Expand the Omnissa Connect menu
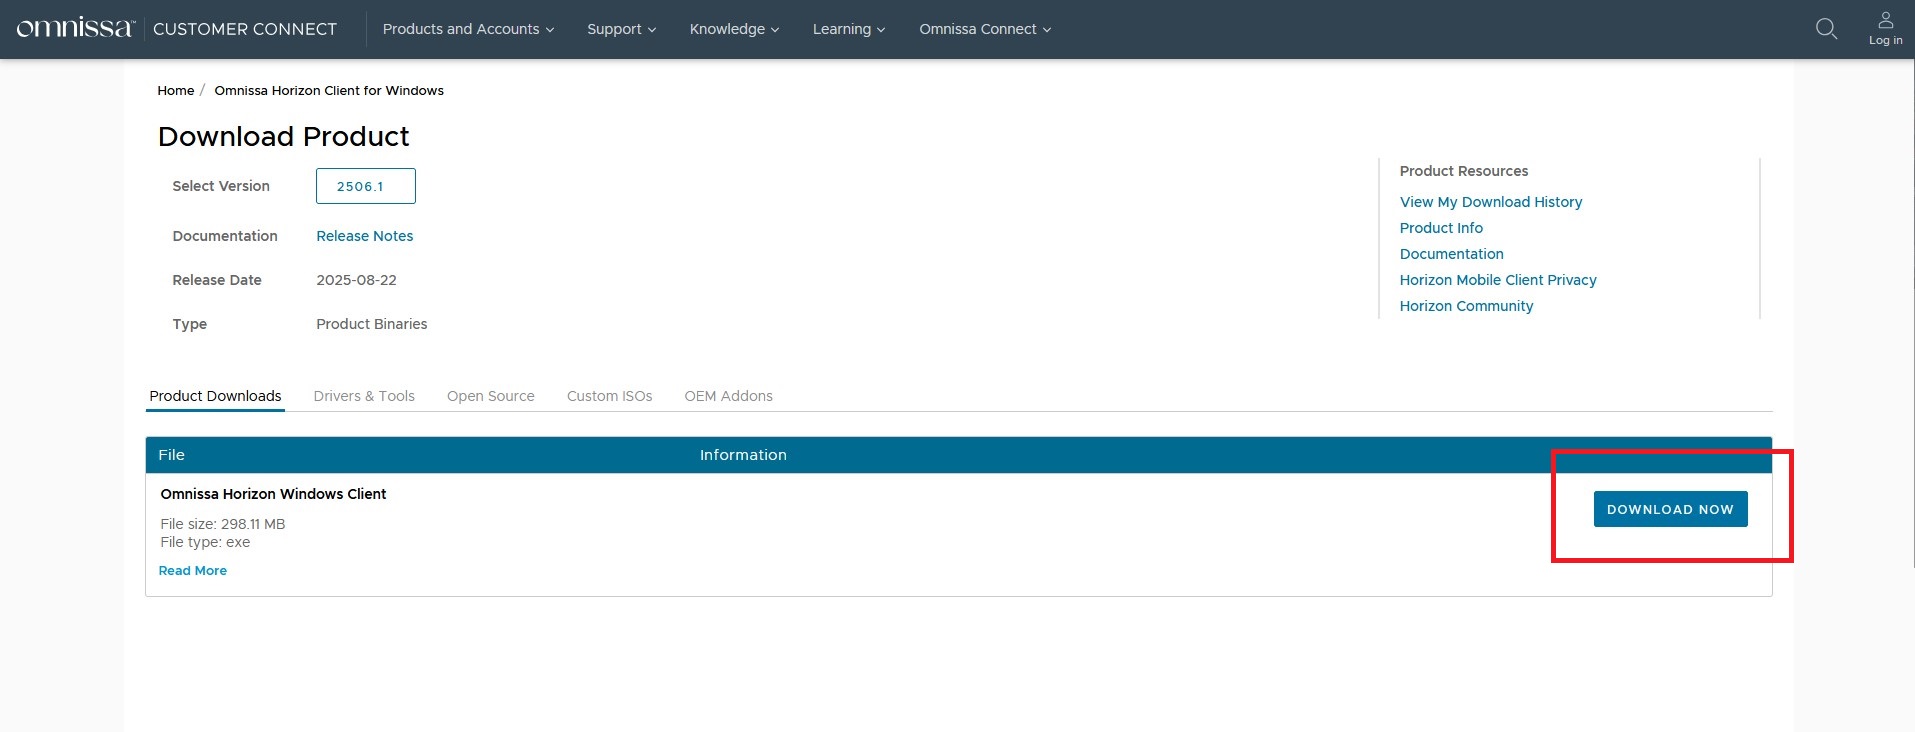Image resolution: width=1915 pixels, height=732 pixels. [984, 29]
